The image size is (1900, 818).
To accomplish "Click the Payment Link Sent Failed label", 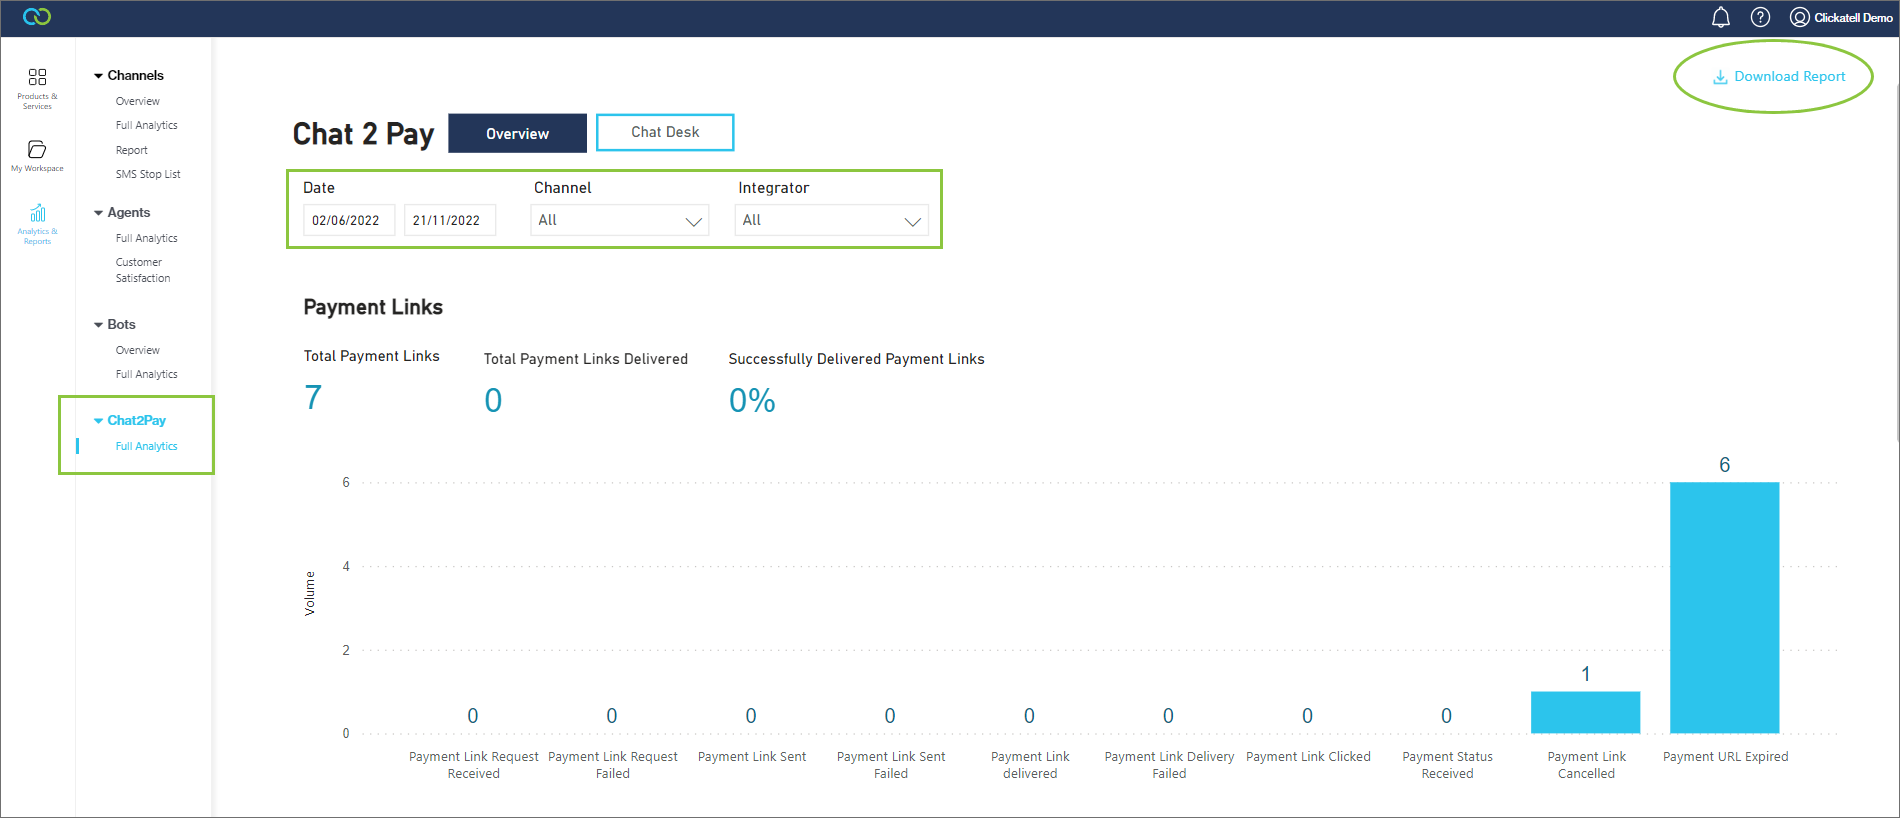I will click(891, 765).
